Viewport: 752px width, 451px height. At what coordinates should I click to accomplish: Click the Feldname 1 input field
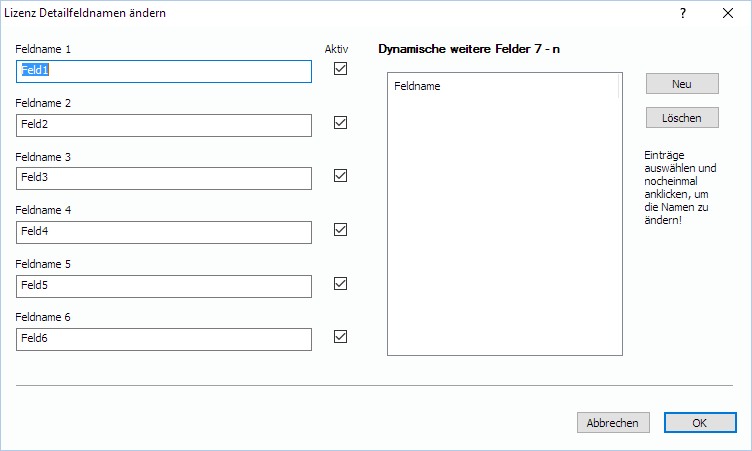coord(164,71)
